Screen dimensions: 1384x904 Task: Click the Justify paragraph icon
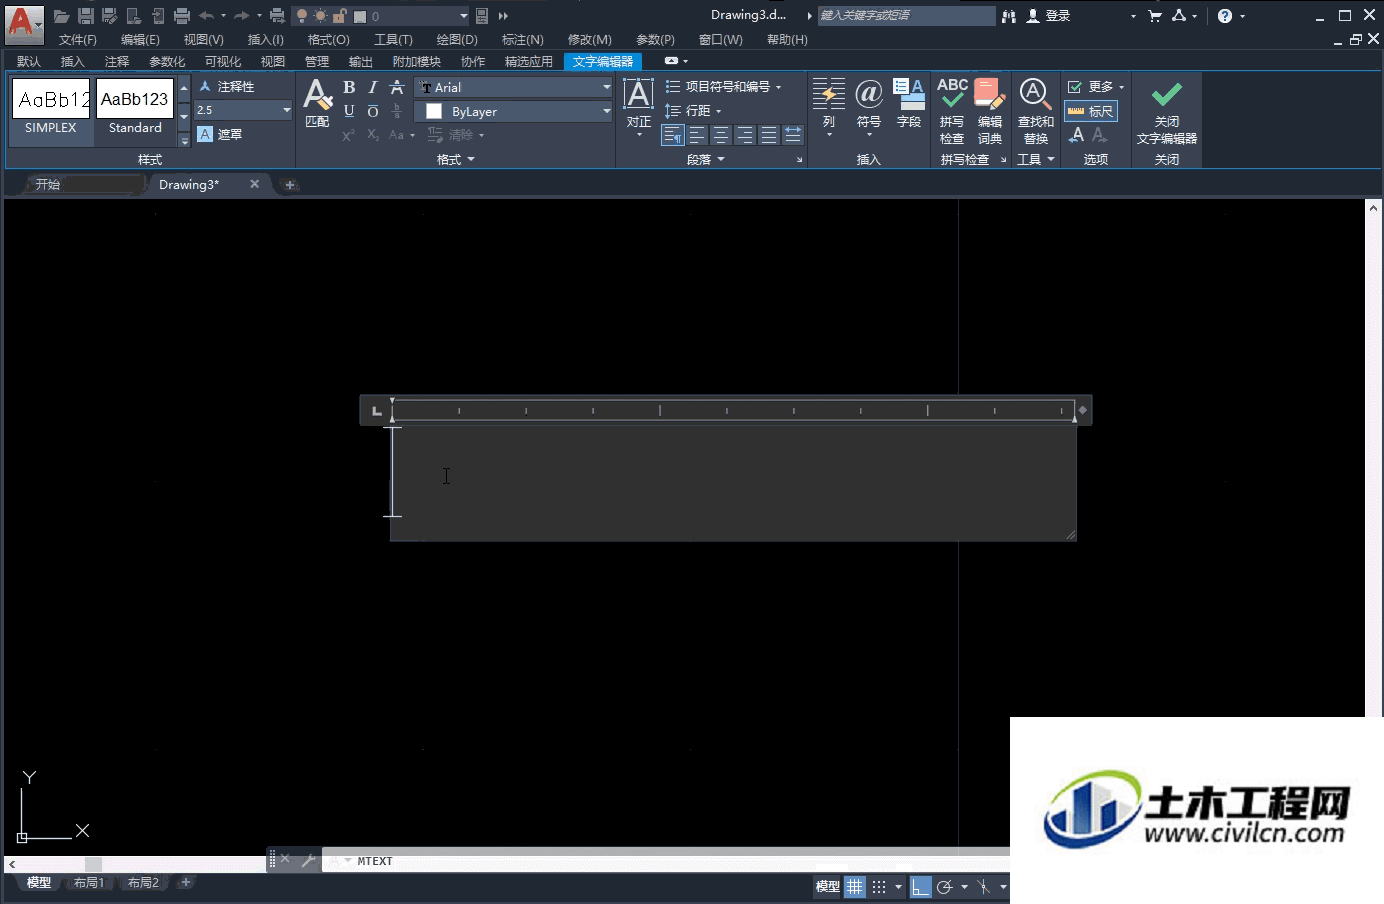pos(769,135)
